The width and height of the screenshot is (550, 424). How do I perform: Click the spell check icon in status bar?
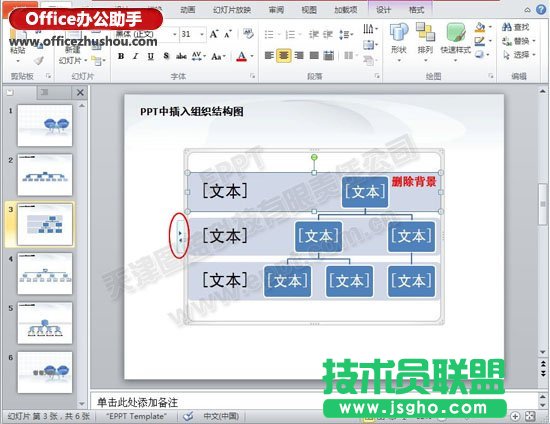click(188, 416)
